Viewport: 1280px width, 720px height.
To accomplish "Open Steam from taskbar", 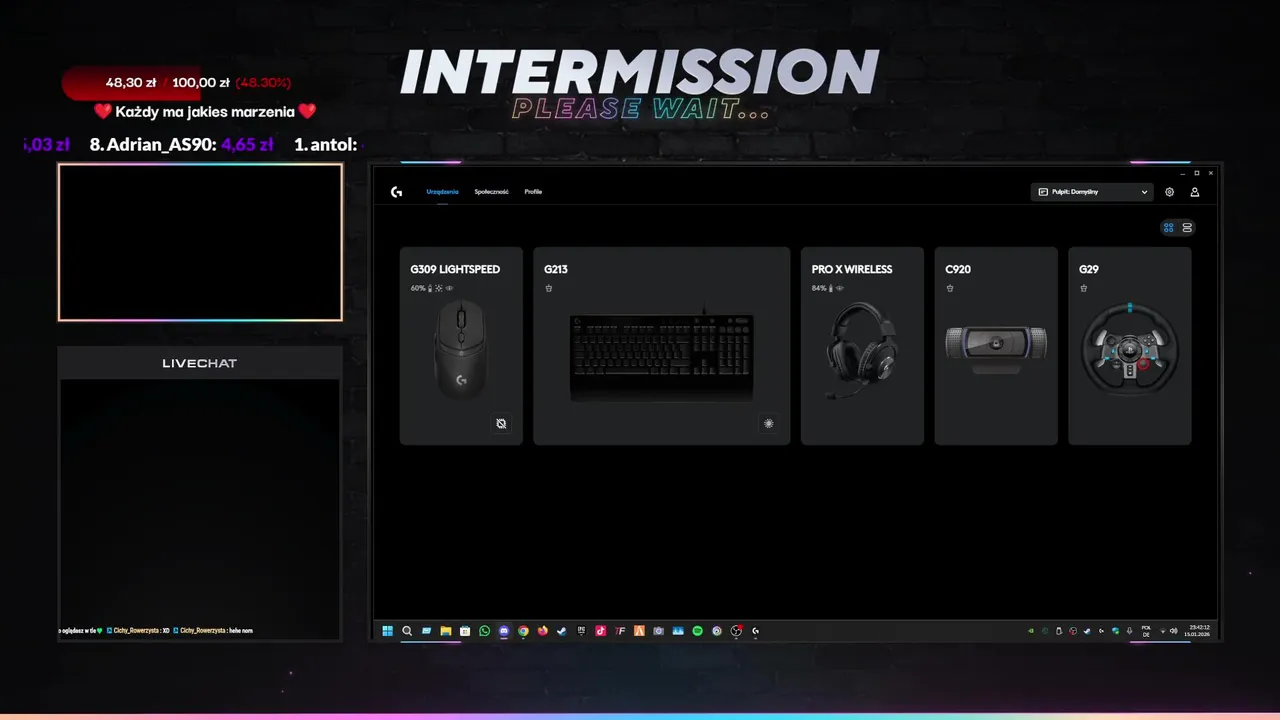I will [x=561, y=631].
